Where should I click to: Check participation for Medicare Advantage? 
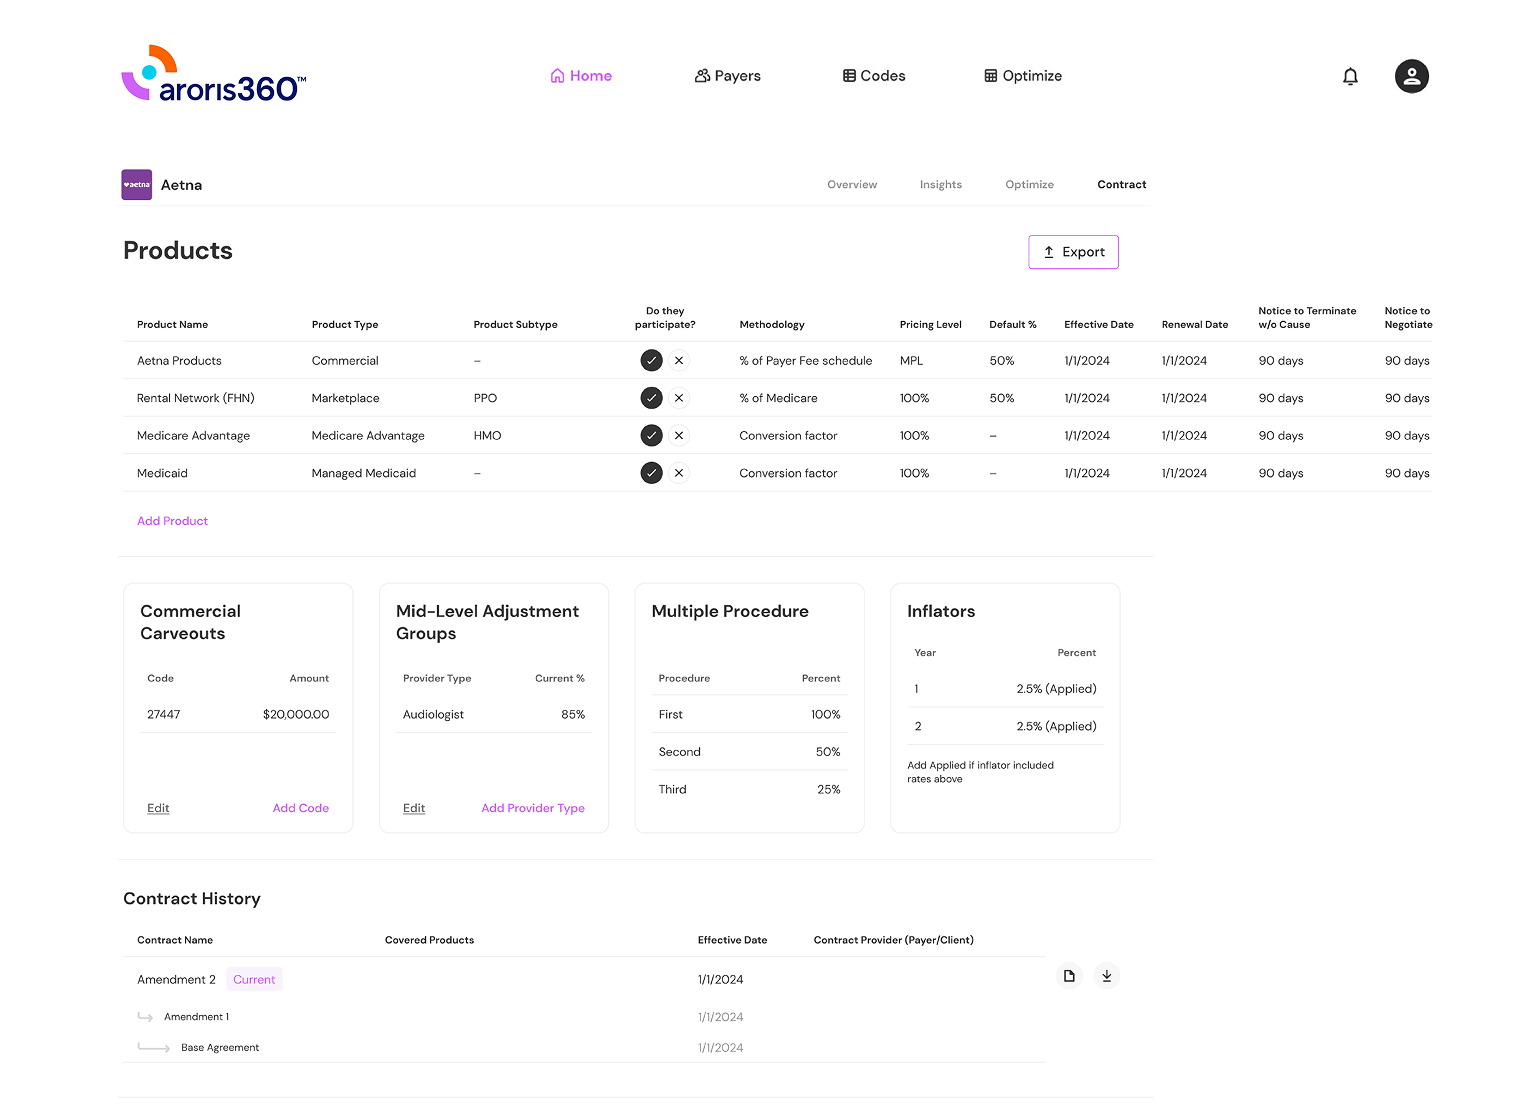(652, 436)
